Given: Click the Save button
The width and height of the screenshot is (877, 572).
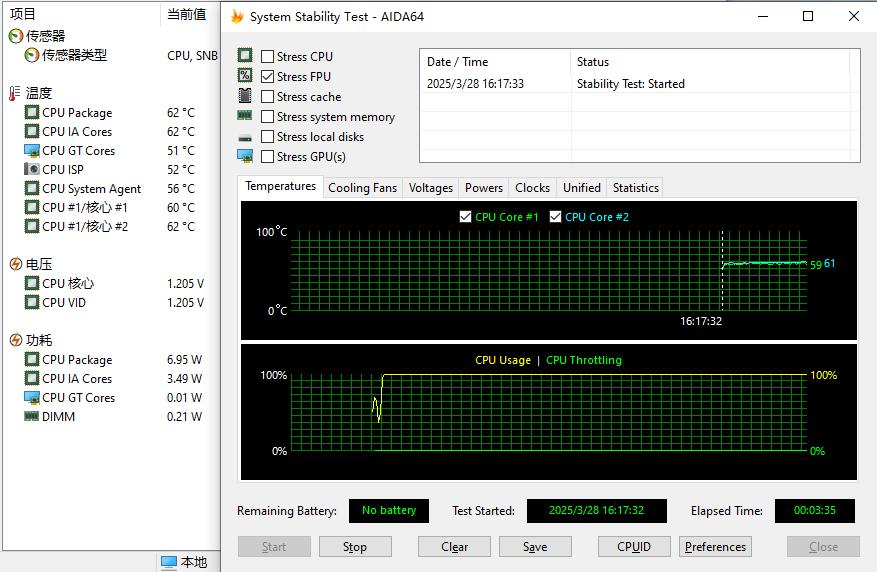Looking at the screenshot, I should (x=535, y=547).
